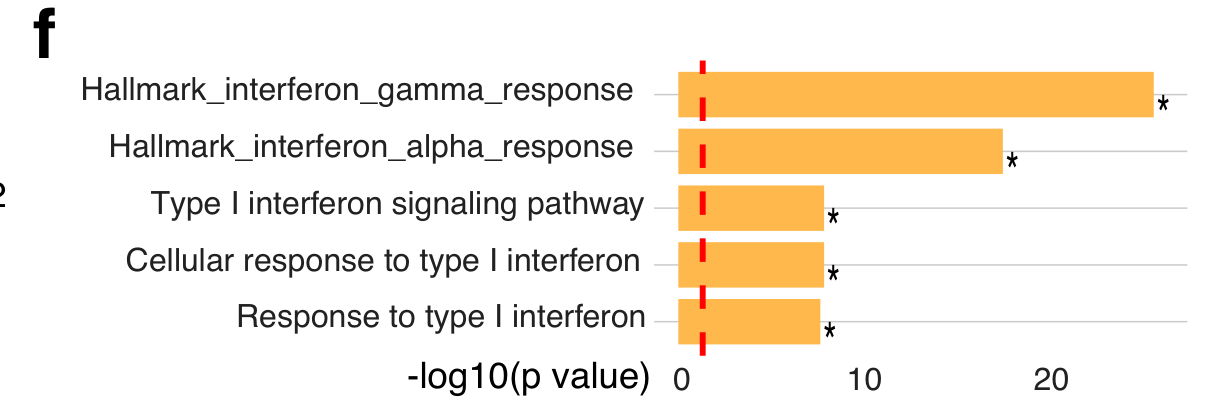Click the -log10(p value) axis title
The width and height of the screenshot is (1224, 417).
[x=529, y=378]
